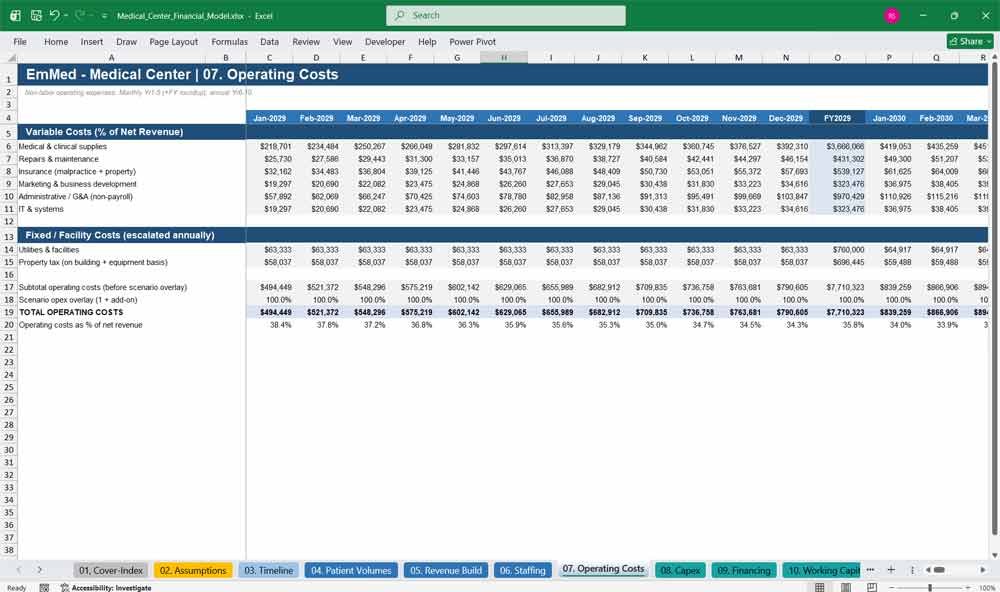Switch to the Insert ribbon tab

click(x=92, y=41)
